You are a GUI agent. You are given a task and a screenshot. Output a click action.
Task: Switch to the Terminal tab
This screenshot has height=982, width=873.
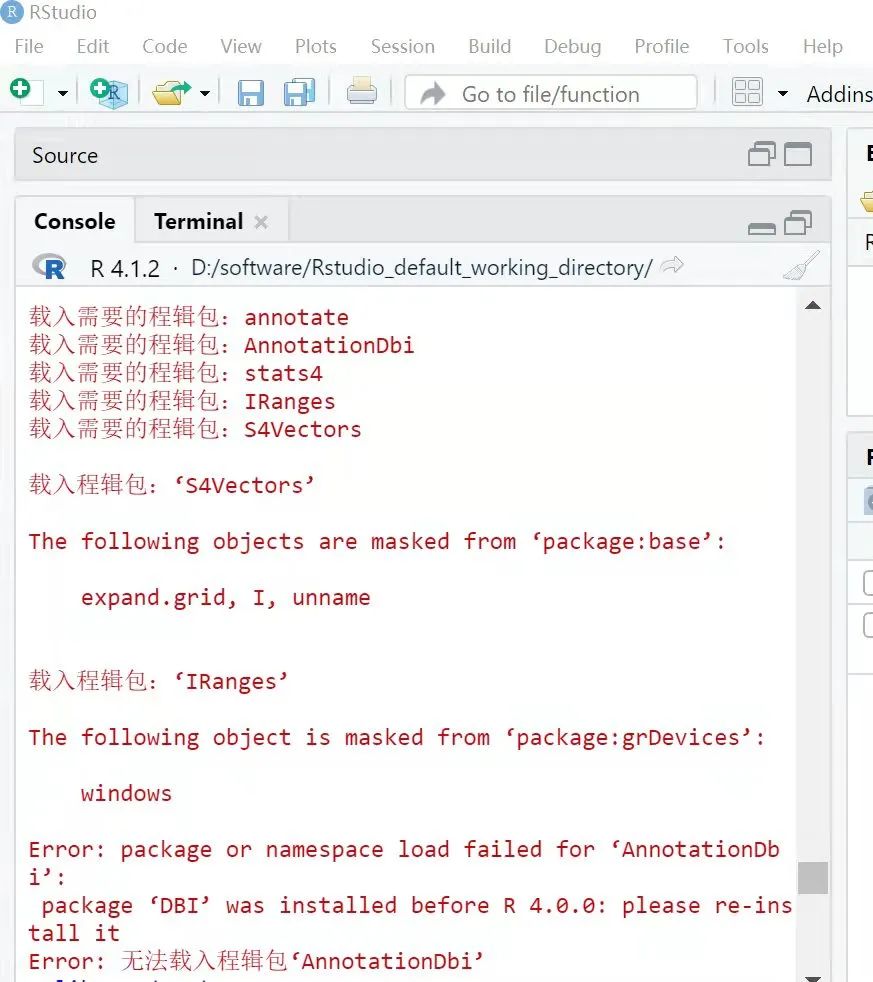coord(199,221)
